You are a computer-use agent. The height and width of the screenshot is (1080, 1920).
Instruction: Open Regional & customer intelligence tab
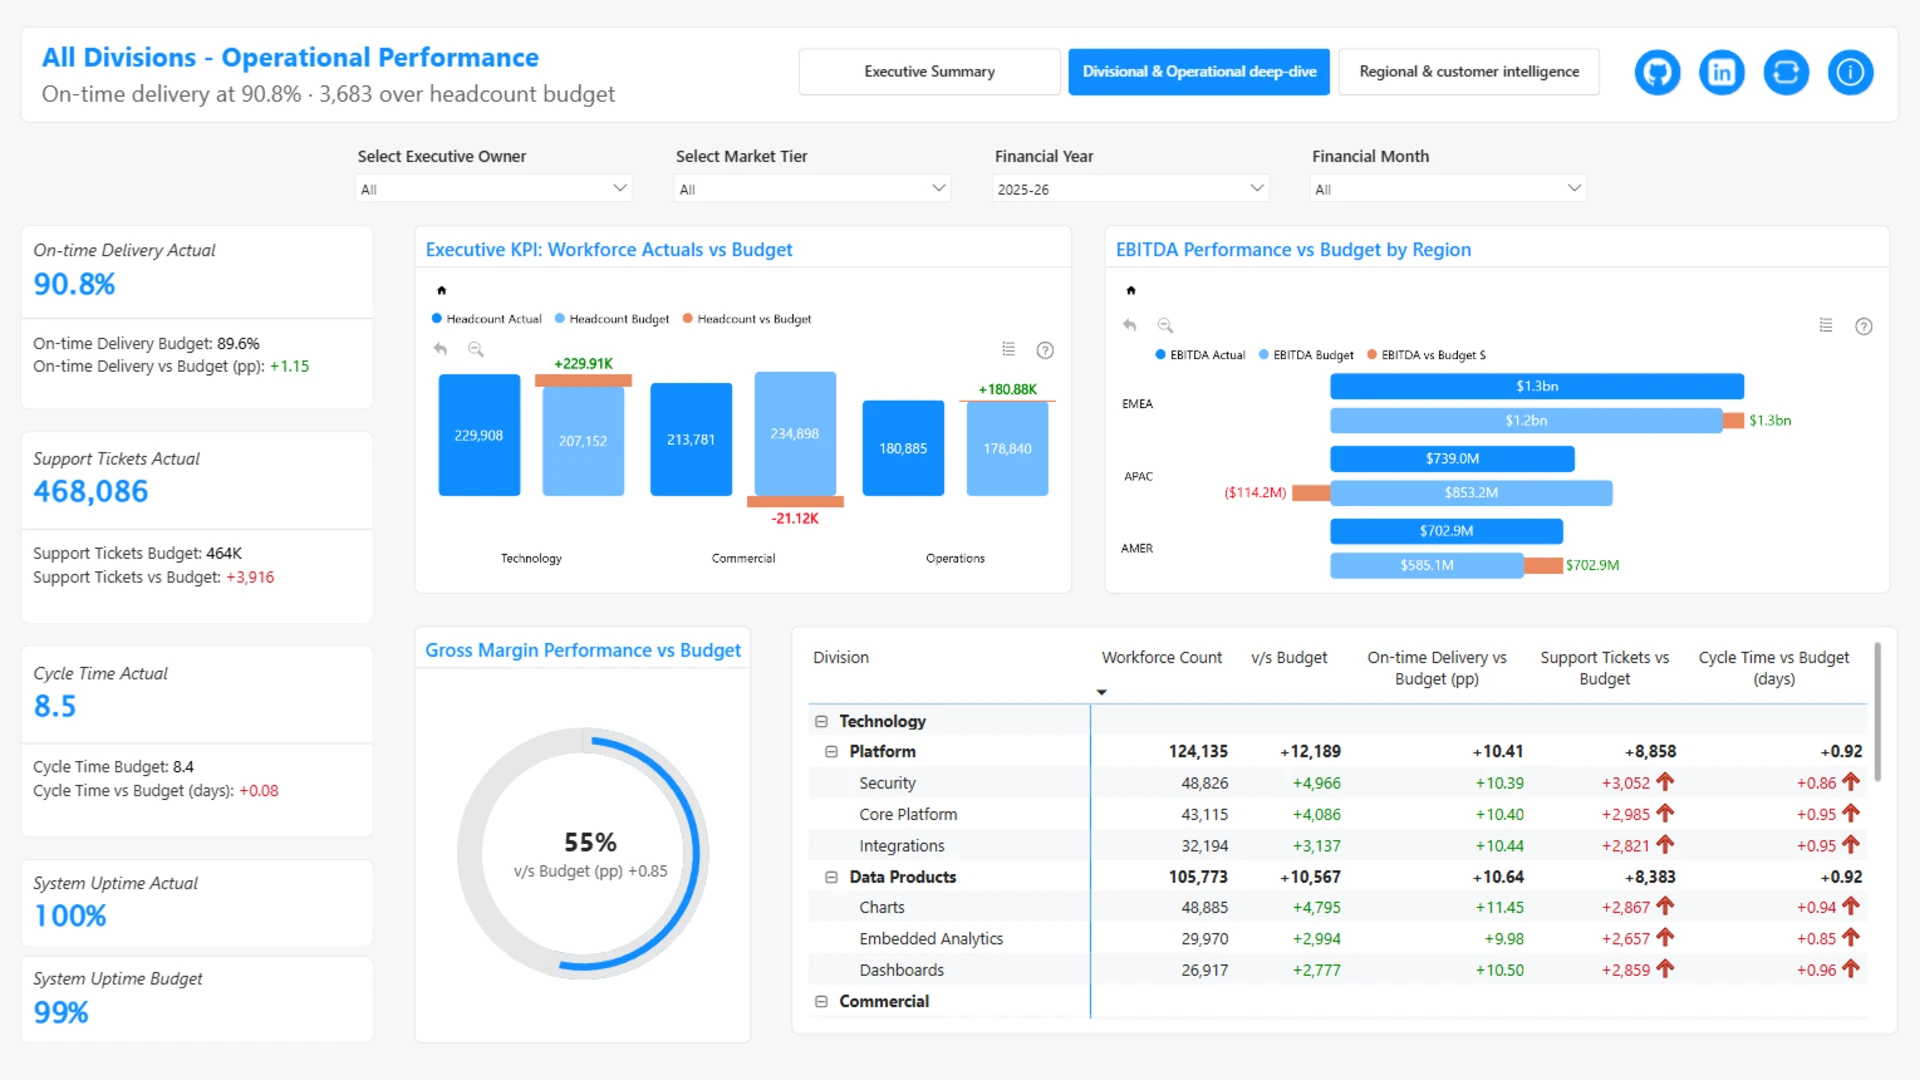1468,72
